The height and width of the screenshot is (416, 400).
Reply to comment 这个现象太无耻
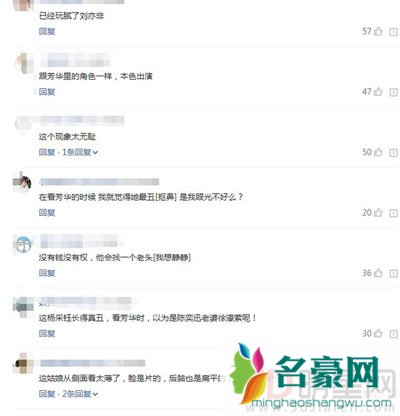(47, 152)
